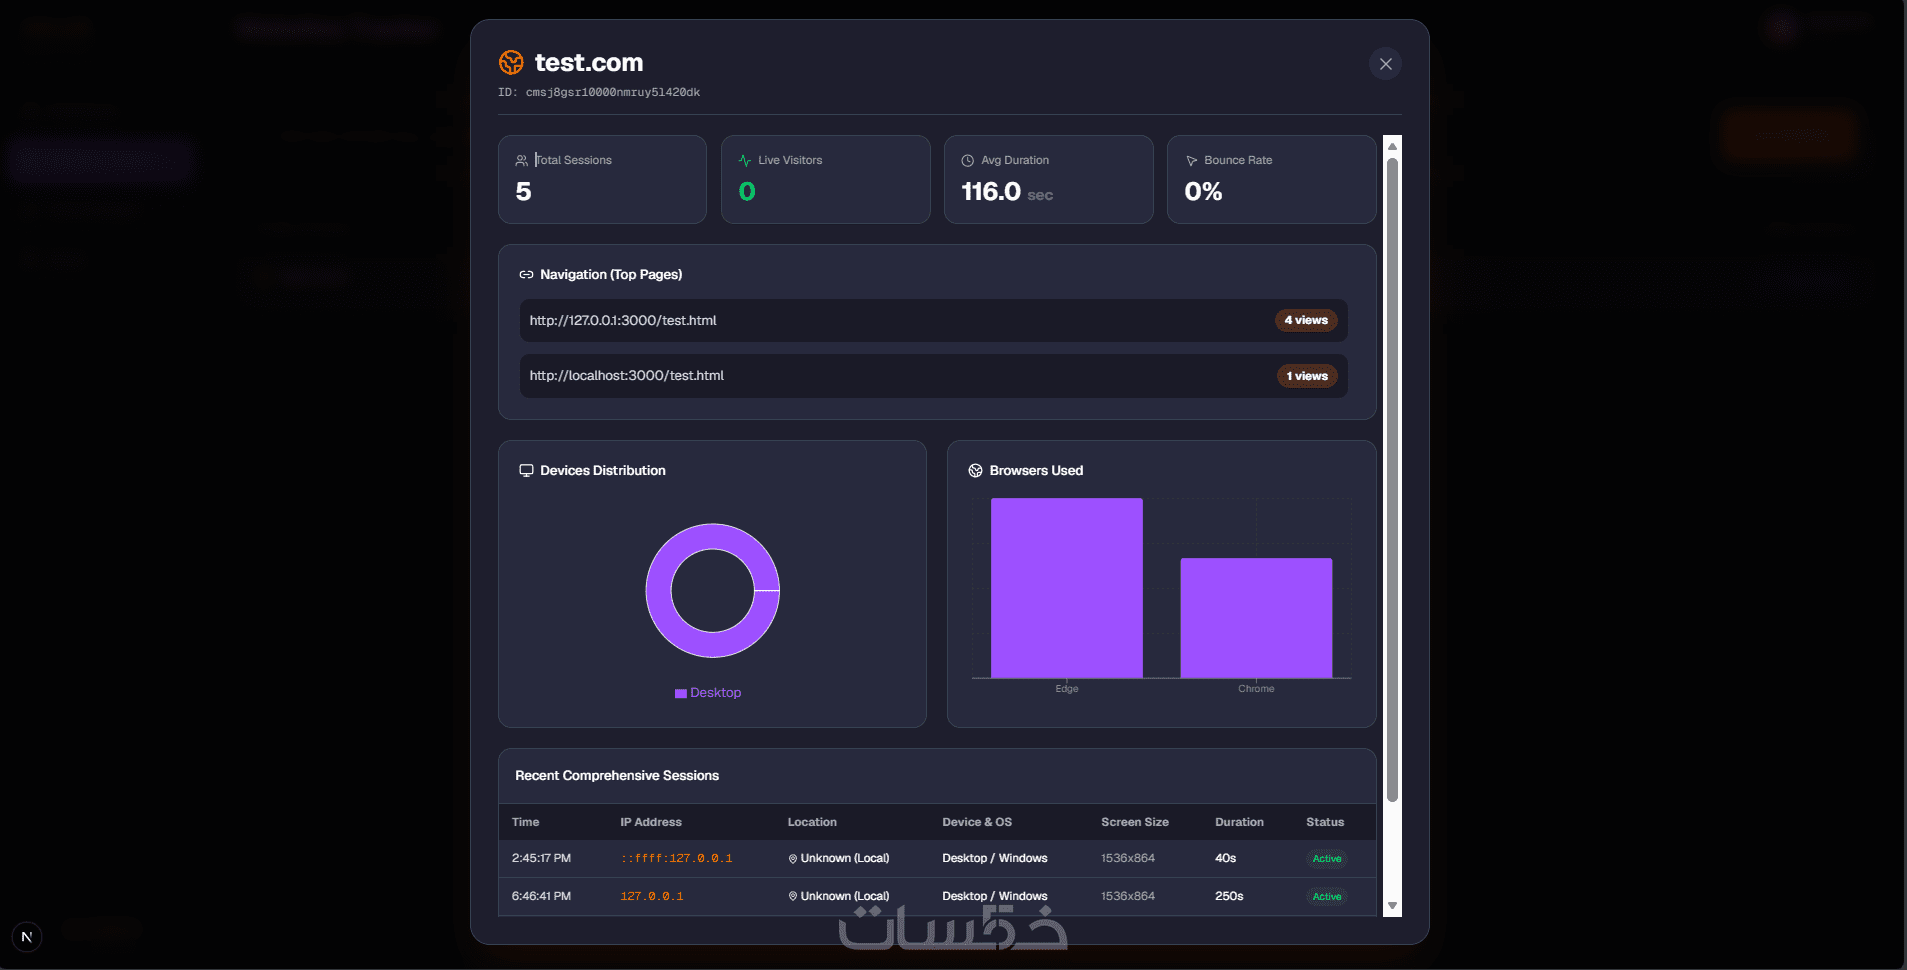The image size is (1907, 970).
Task: Click the scrollbar up arrow
Action: point(1392,146)
